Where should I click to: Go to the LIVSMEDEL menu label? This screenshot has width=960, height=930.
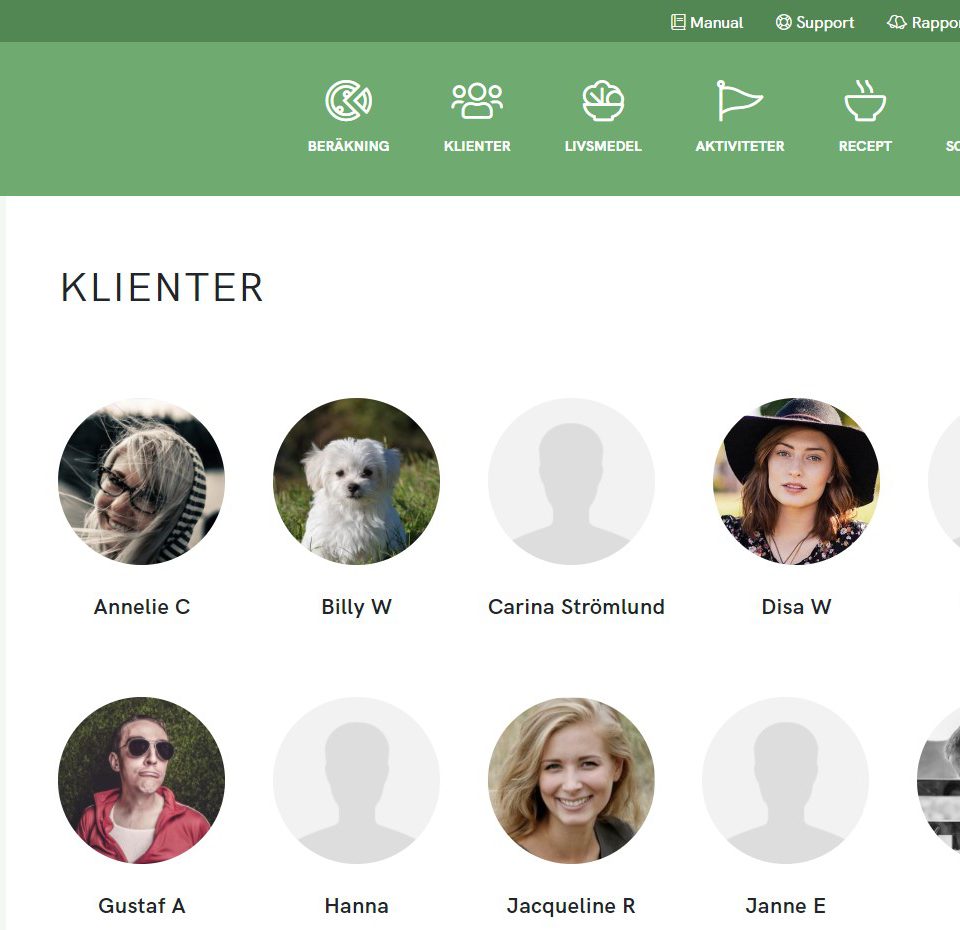tap(603, 146)
